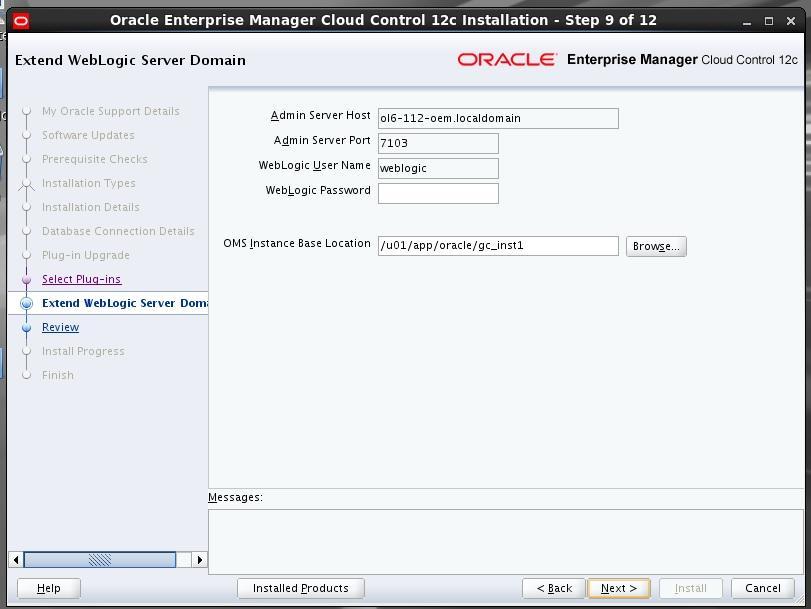Minimize the installer window
This screenshot has width=811, height=609.
[746, 22]
